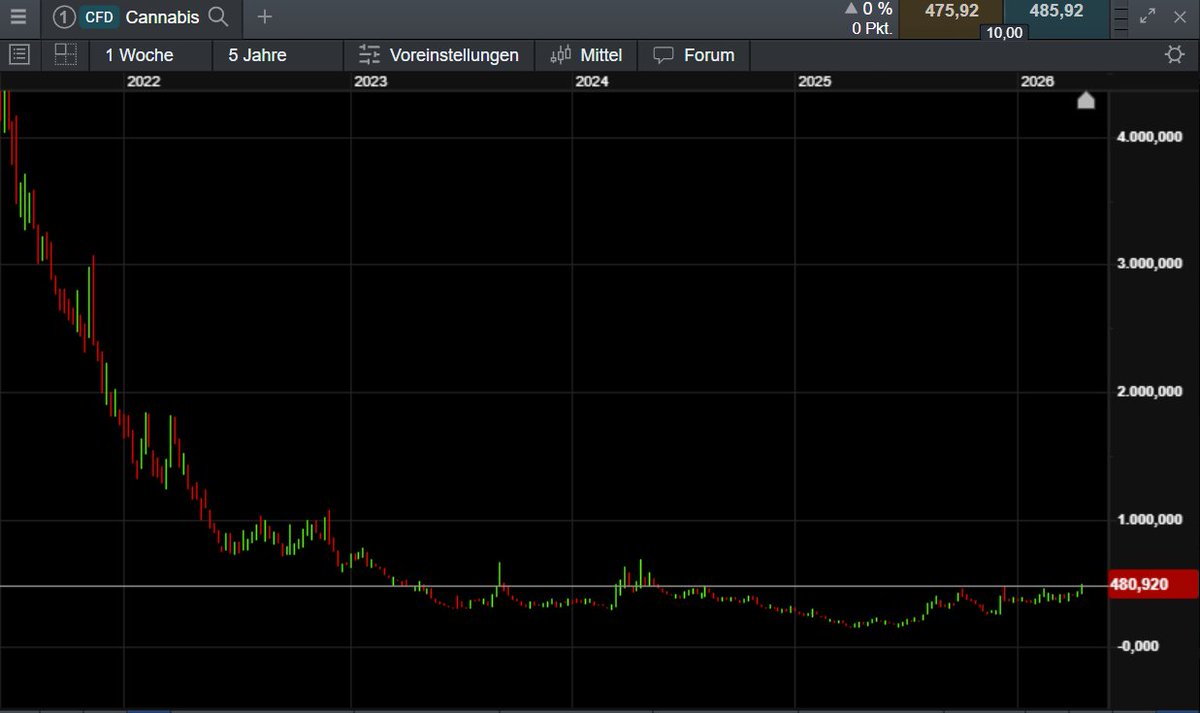Screen dimensions: 1200x713
Task: Click the 2025 time axis label
Action: (x=815, y=82)
